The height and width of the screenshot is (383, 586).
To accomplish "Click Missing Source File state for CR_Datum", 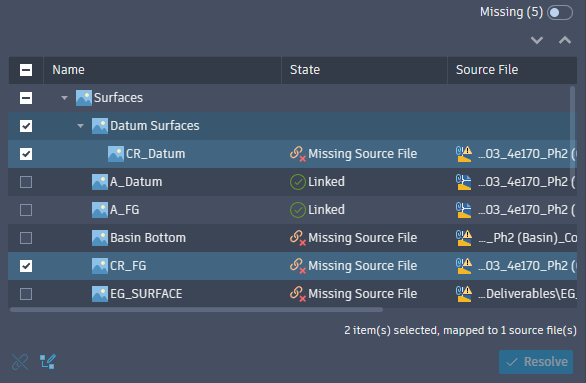I will [363, 154].
